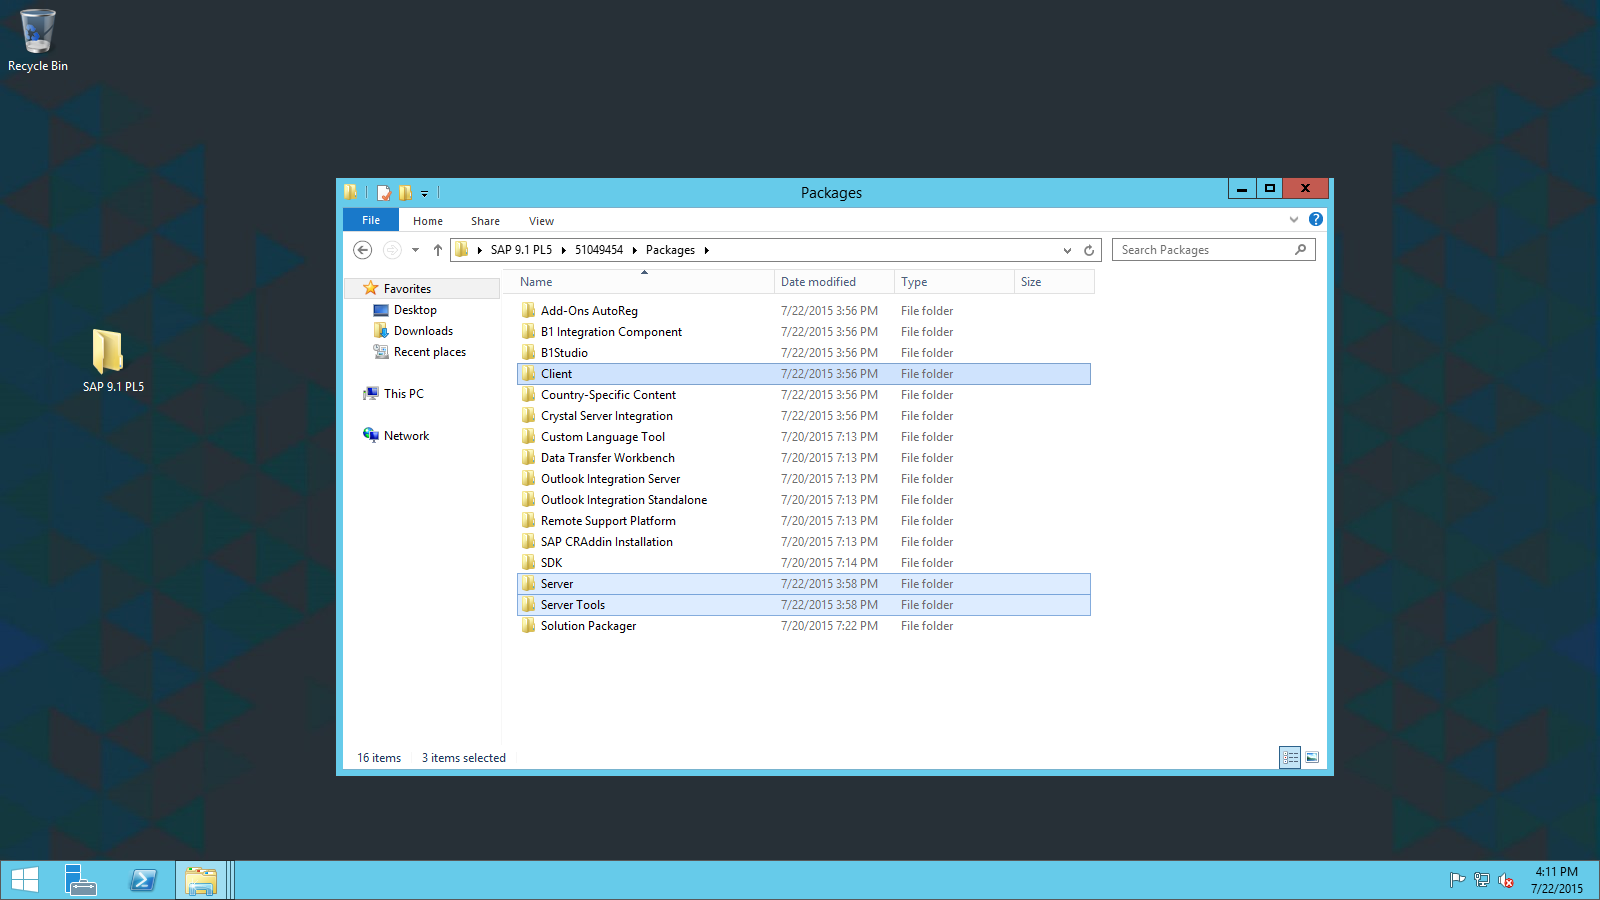
Task: Expand the root breadcrumb arrow
Action: coord(479,250)
